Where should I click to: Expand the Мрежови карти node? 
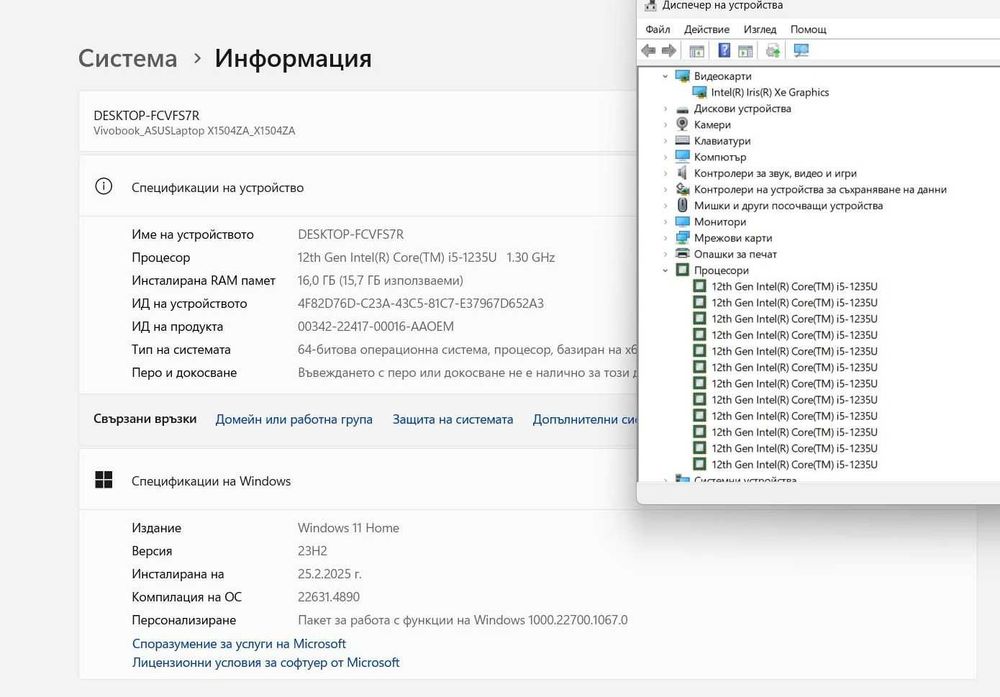665,238
